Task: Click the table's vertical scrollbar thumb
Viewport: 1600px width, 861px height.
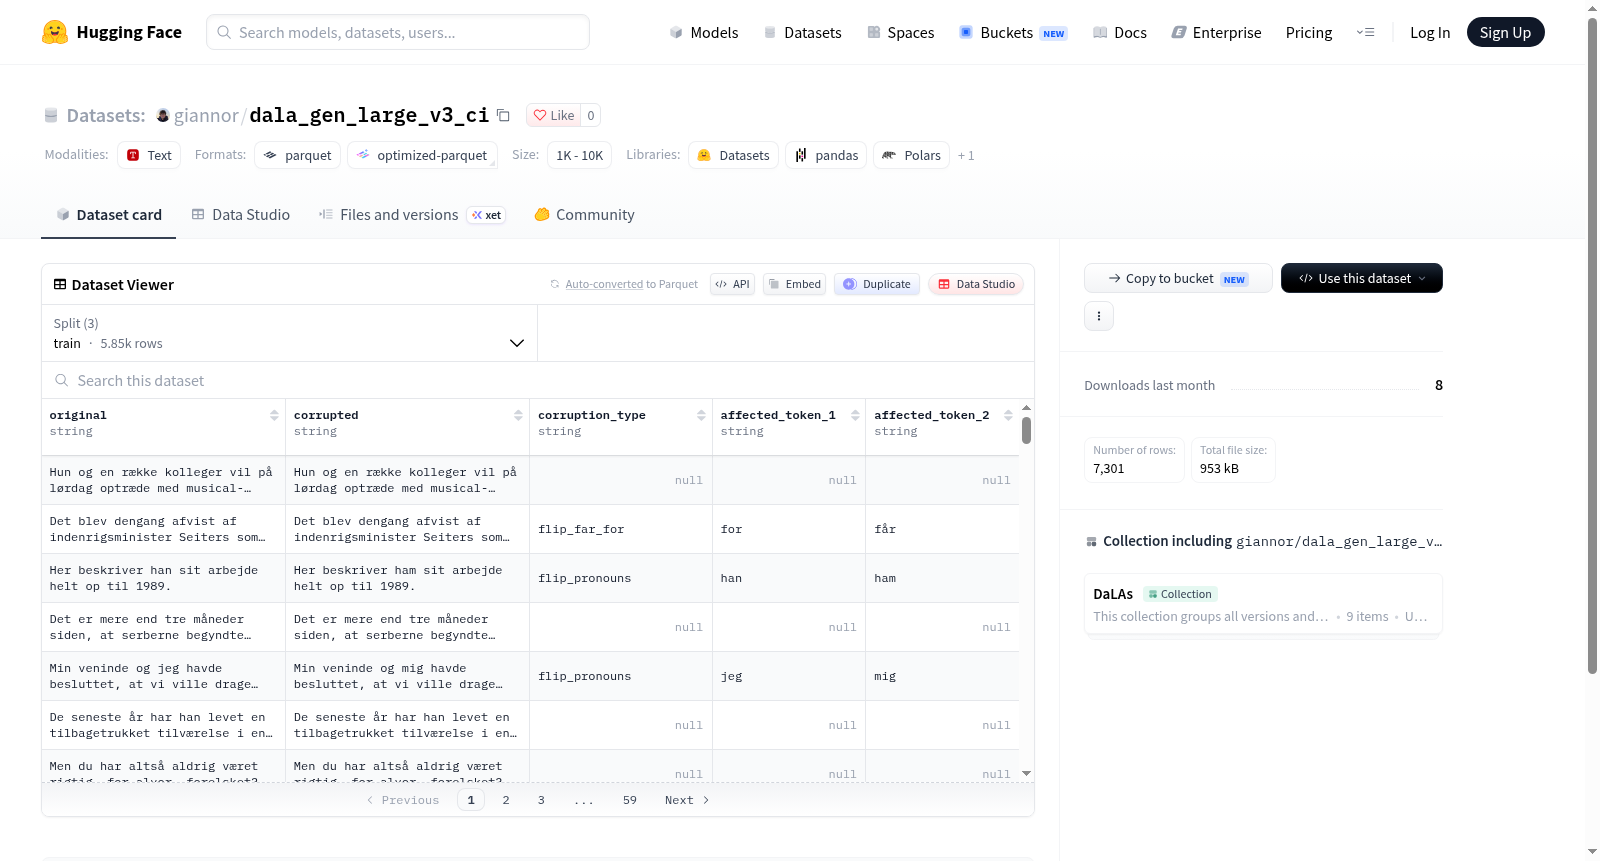Action: point(1026,431)
